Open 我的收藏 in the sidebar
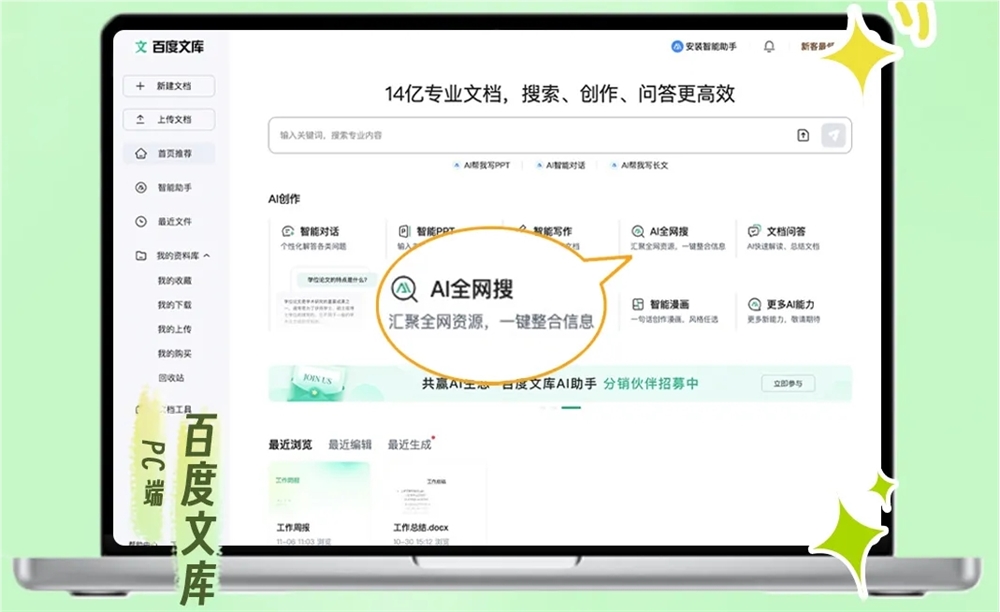Viewport: 1000px width, 612px height. pos(174,281)
